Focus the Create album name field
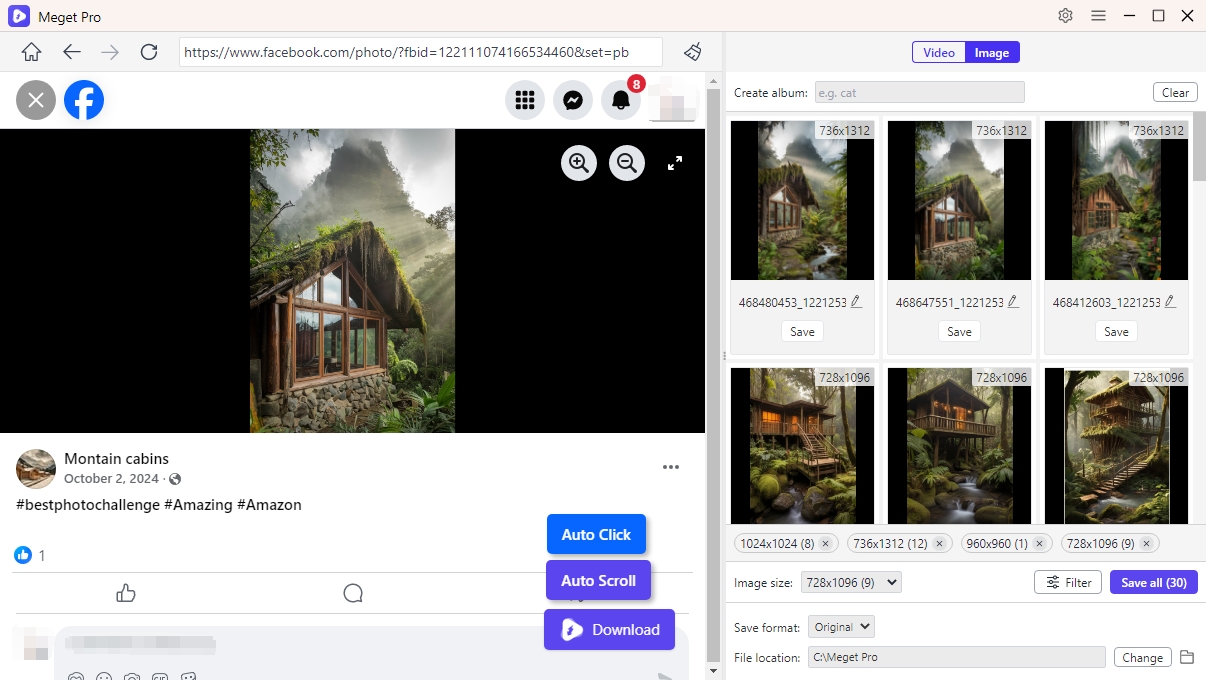 coord(920,92)
